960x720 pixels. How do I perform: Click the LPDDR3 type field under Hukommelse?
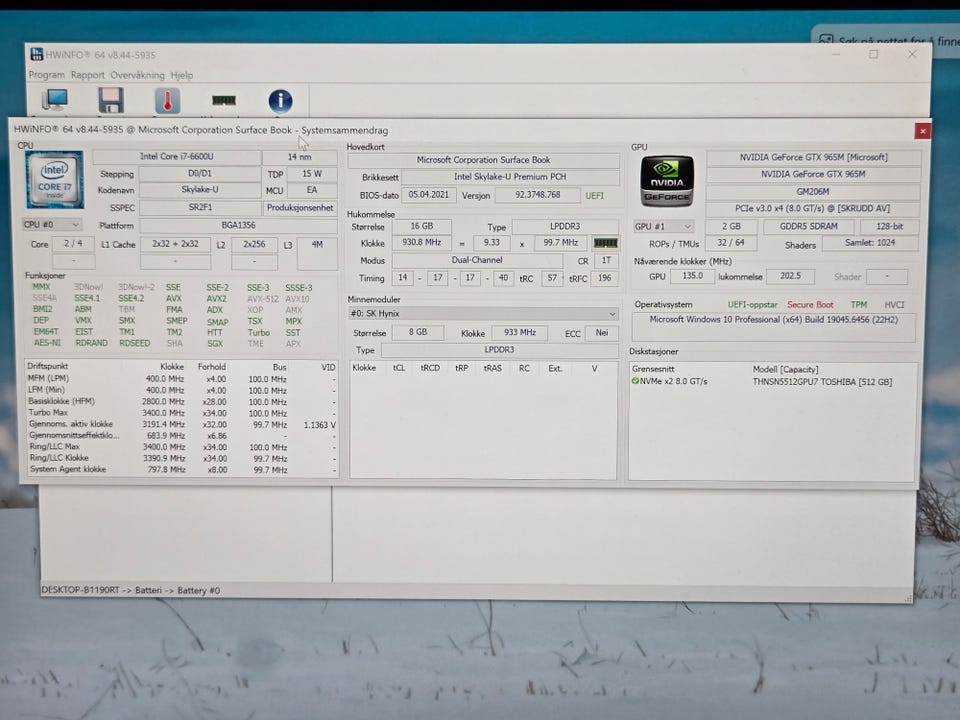click(x=564, y=227)
